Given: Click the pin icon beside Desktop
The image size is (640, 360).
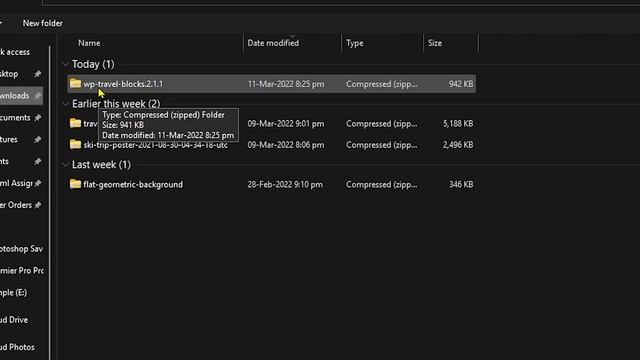Looking at the screenshot, I should click(x=38, y=74).
